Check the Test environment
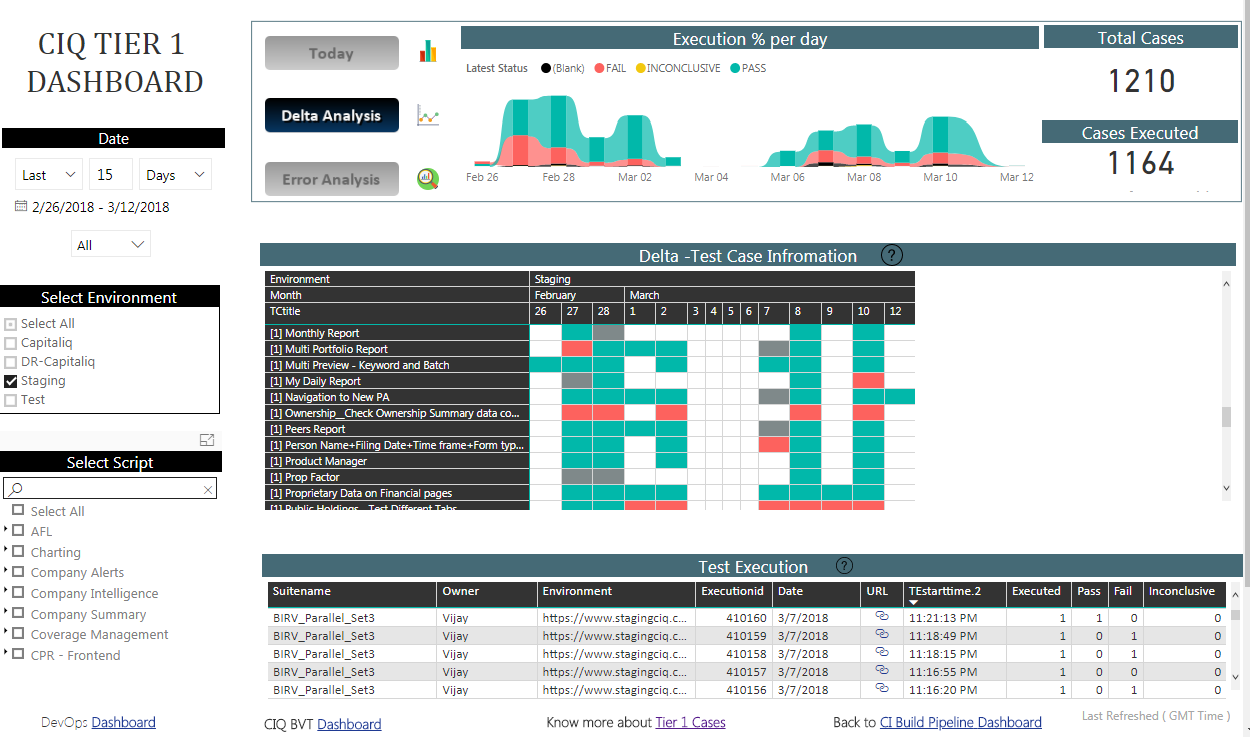1250x737 pixels. [x=11, y=400]
